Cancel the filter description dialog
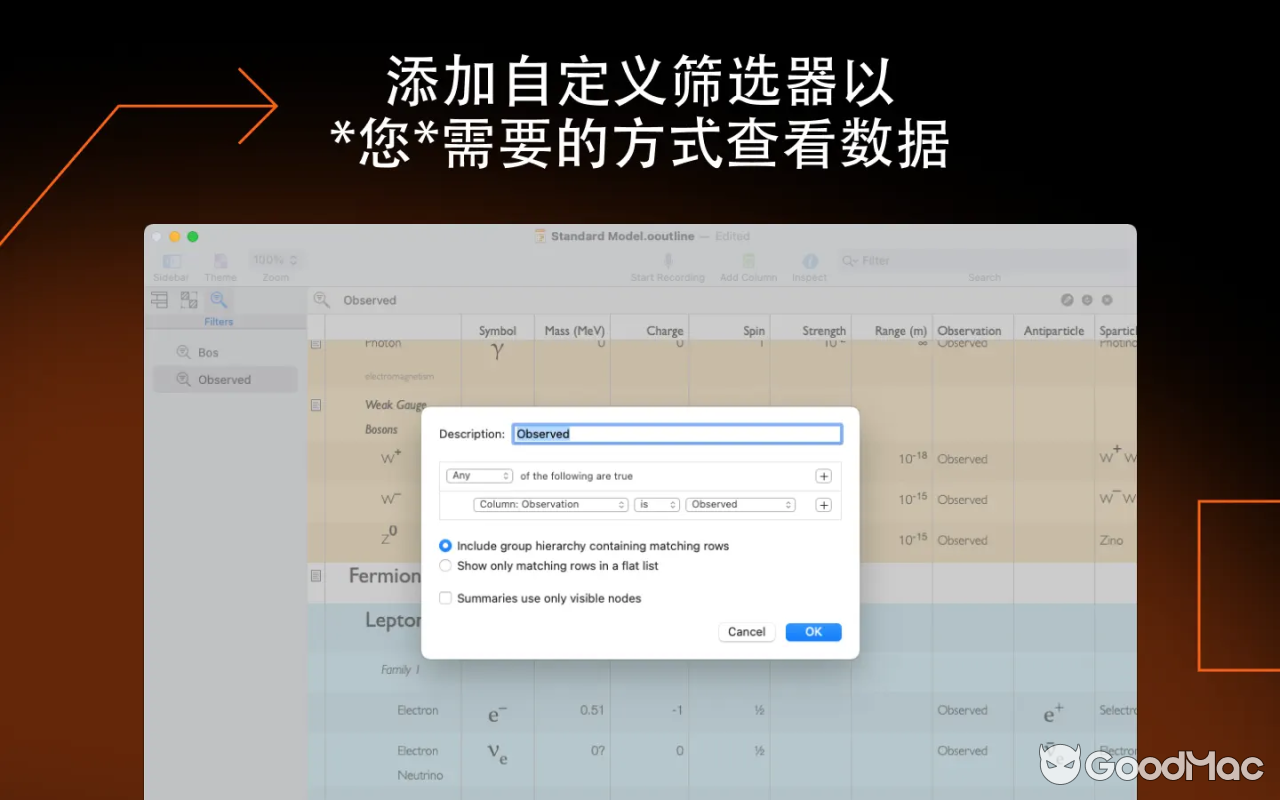Image resolution: width=1280 pixels, height=800 pixels. 746,631
